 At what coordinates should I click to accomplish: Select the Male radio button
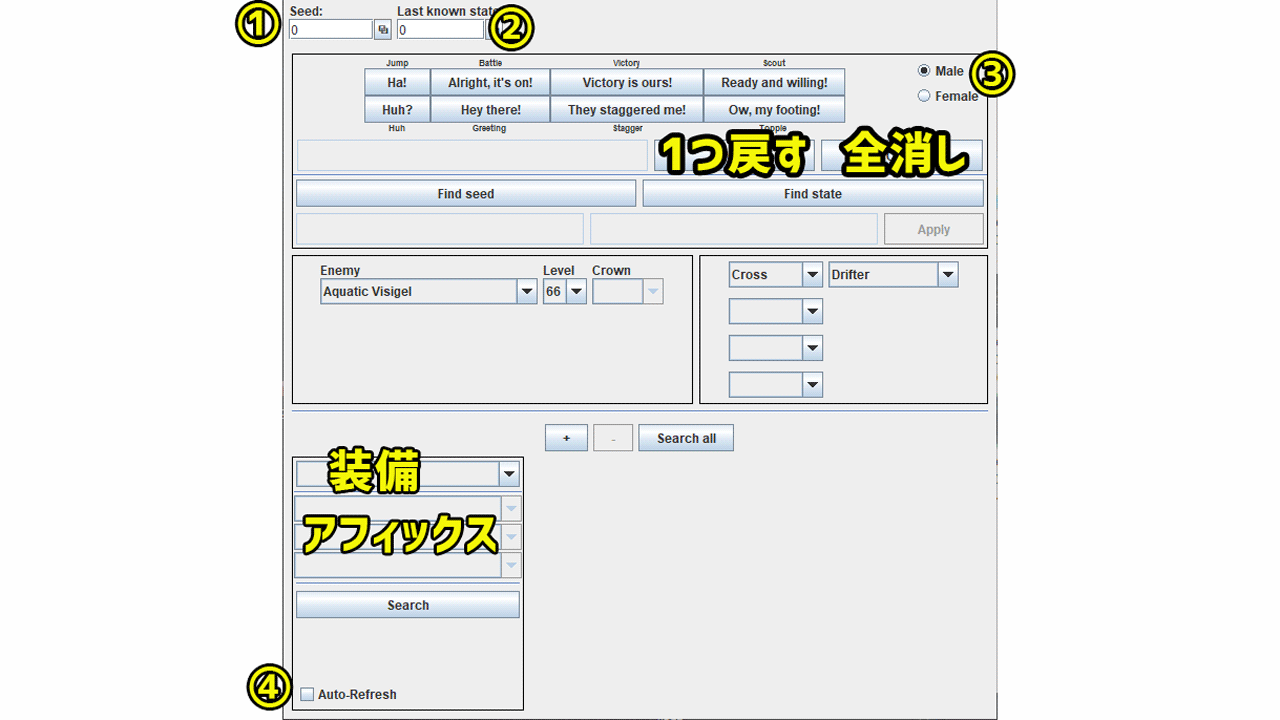tap(924, 71)
